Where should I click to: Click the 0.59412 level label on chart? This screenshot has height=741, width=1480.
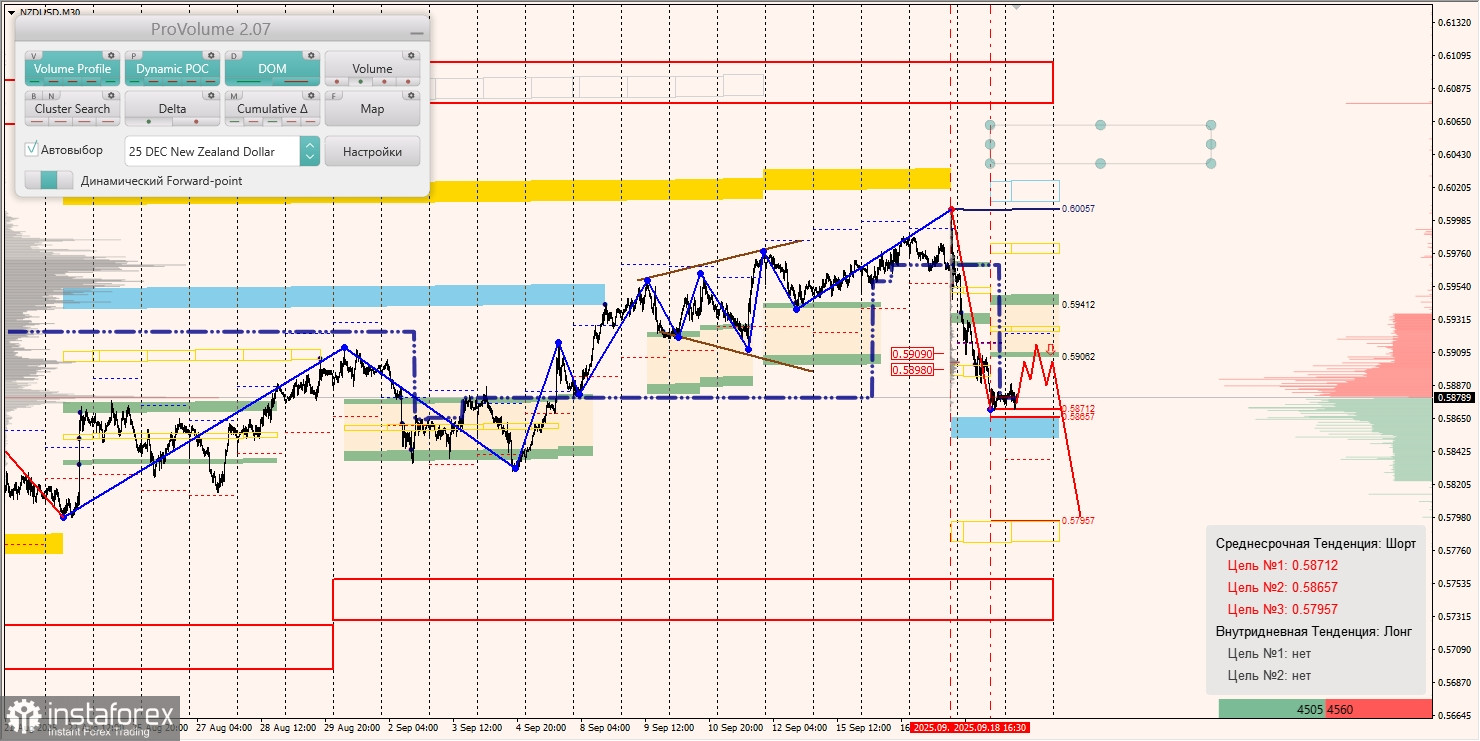pyautogui.click(x=1078, y=304)
